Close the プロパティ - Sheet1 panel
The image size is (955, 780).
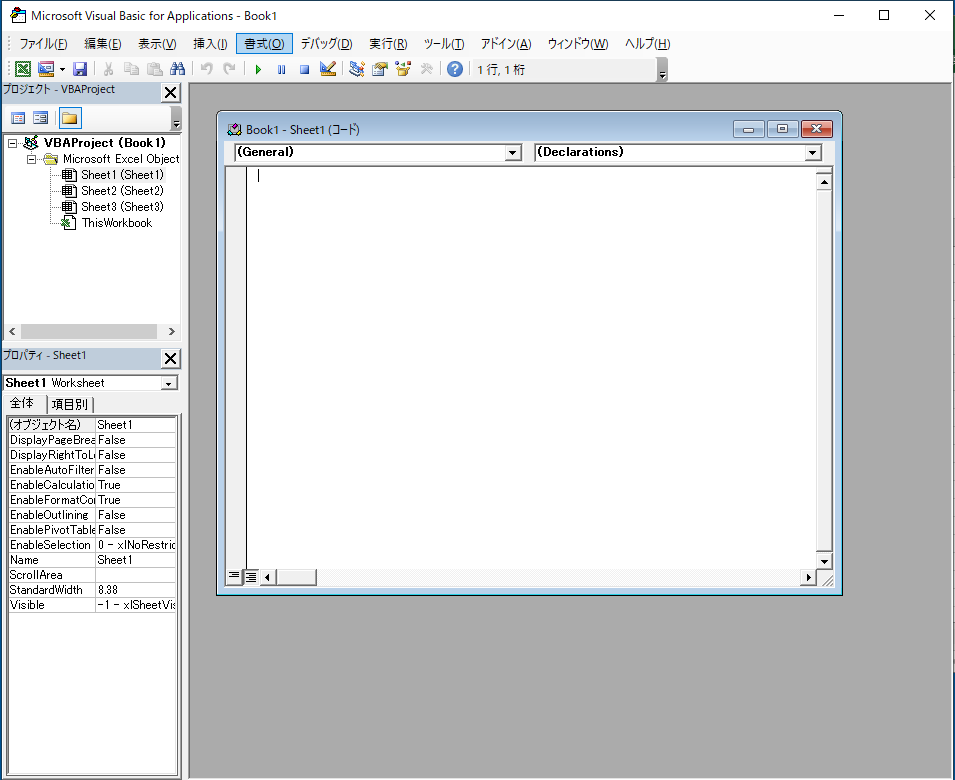pyautogui.click(x=171, y=358)
